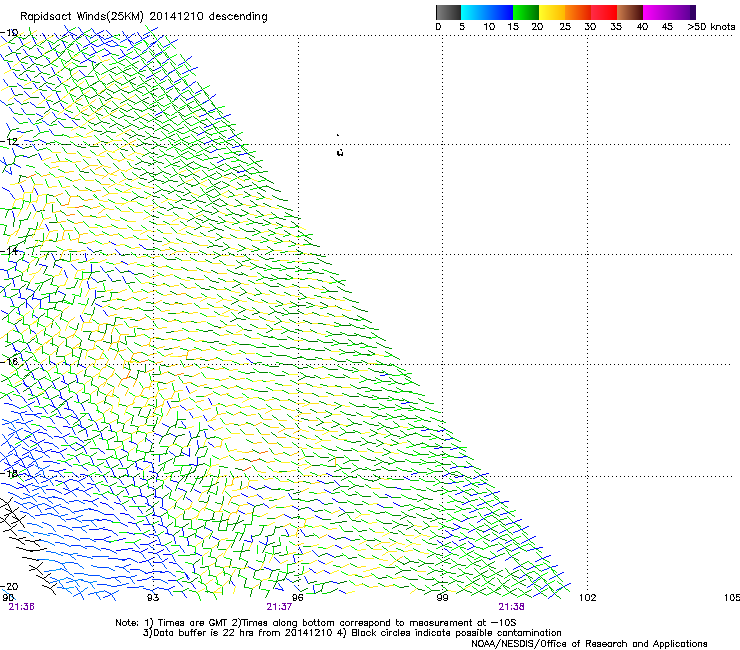Click the yellow 20–25 knots legend segment
Screen dimensions: 740x650
click(x=552, y=12)
